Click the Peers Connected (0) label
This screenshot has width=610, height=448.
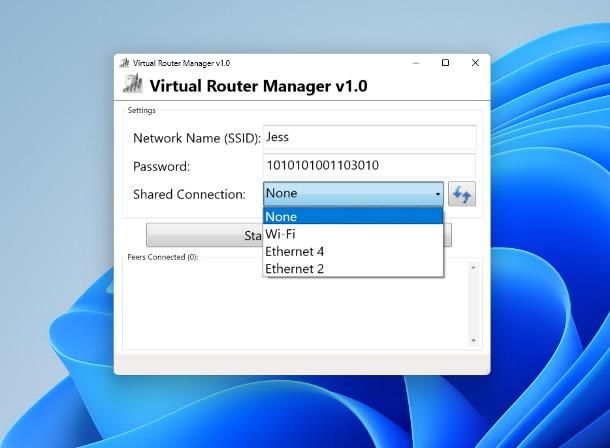[163, 257]
